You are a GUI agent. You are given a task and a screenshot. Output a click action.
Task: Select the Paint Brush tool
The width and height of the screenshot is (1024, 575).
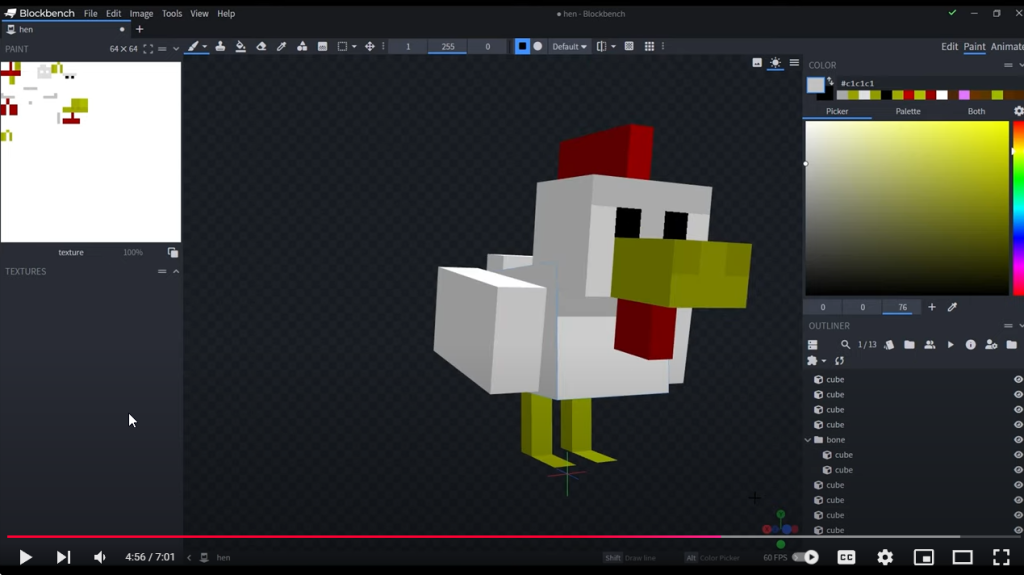click(x=193, y=47)
